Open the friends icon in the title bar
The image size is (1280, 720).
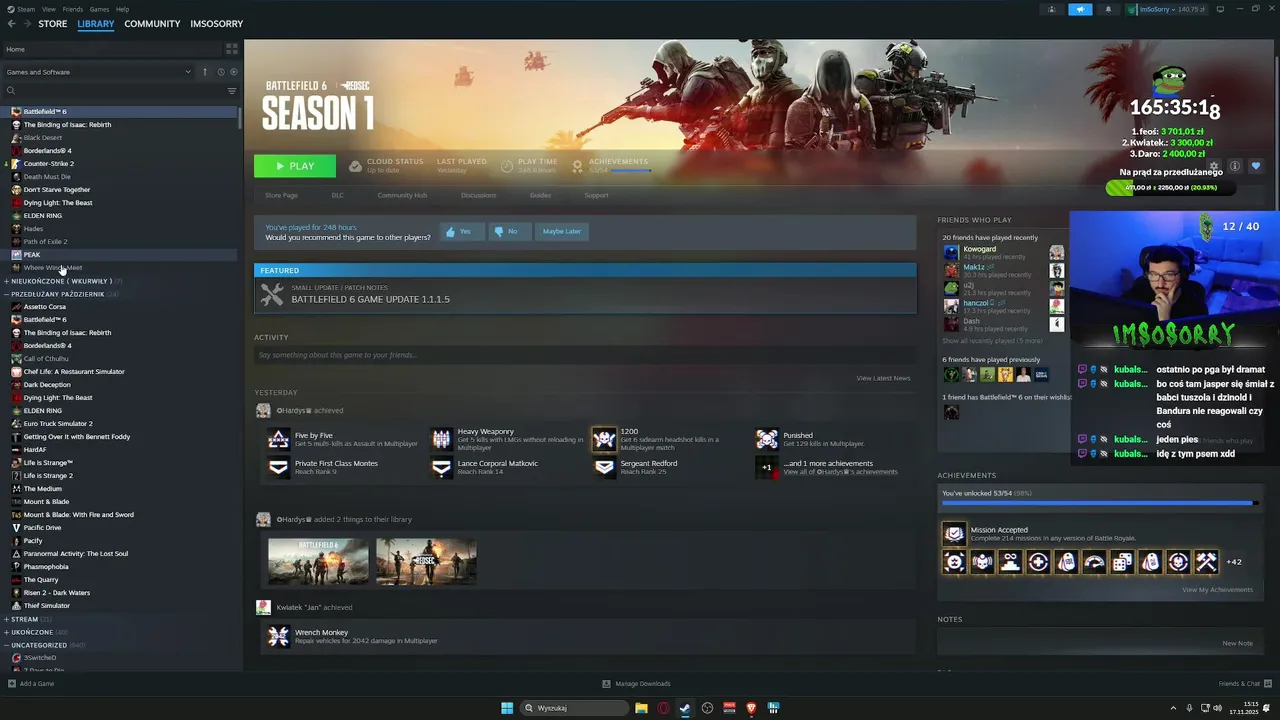click(x=1051, y=9)
